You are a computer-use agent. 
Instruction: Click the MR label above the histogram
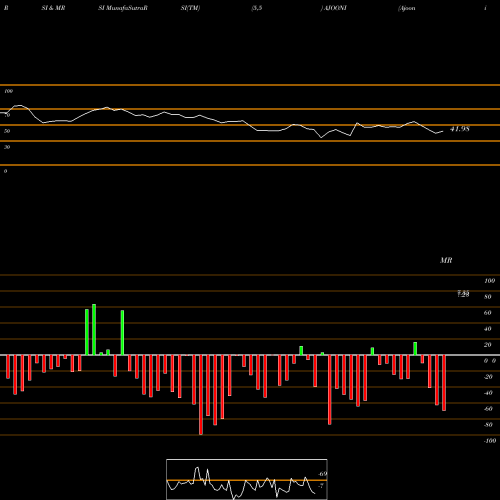446,260
